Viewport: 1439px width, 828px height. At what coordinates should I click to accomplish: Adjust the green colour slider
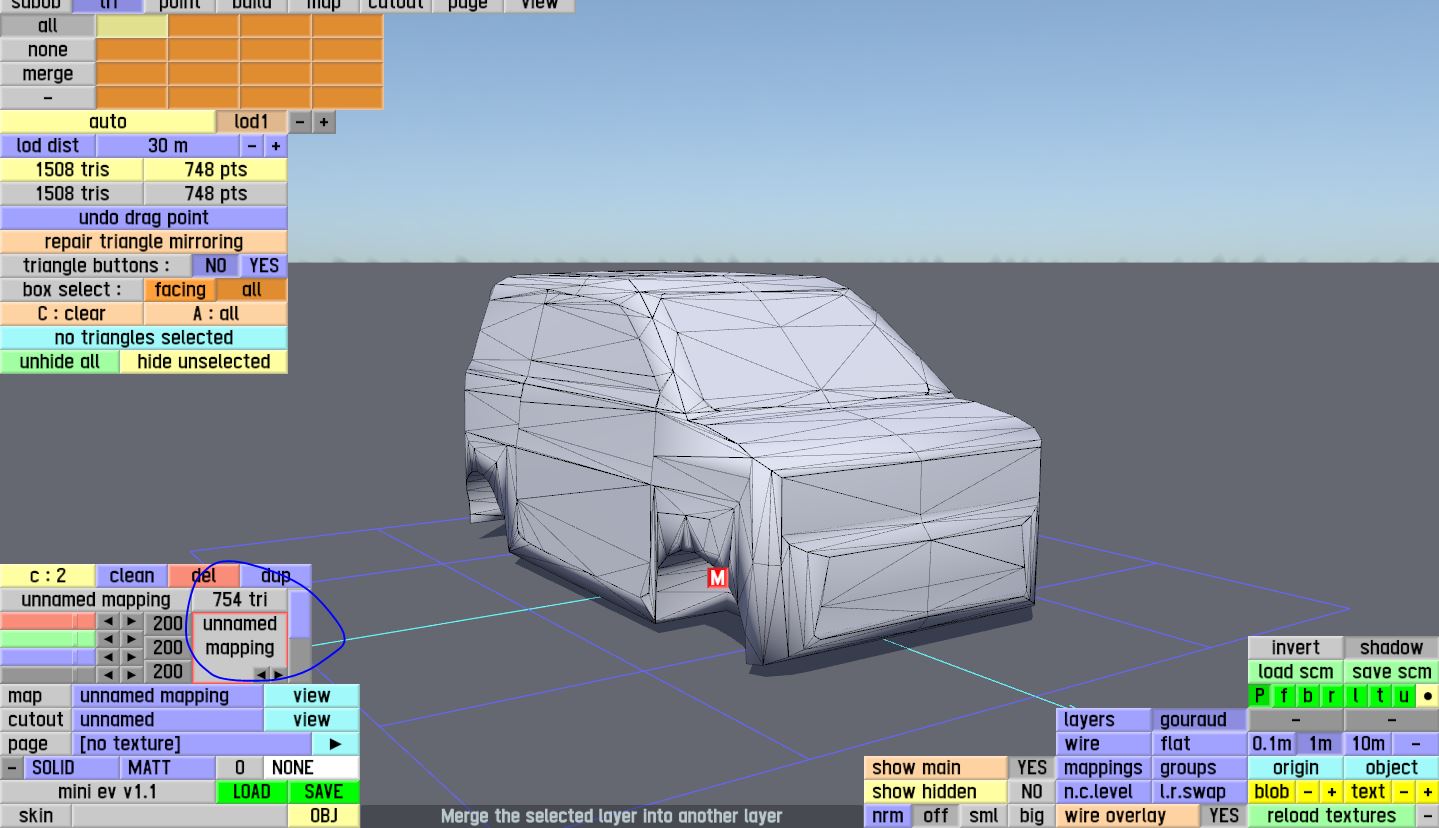point(48,639)
